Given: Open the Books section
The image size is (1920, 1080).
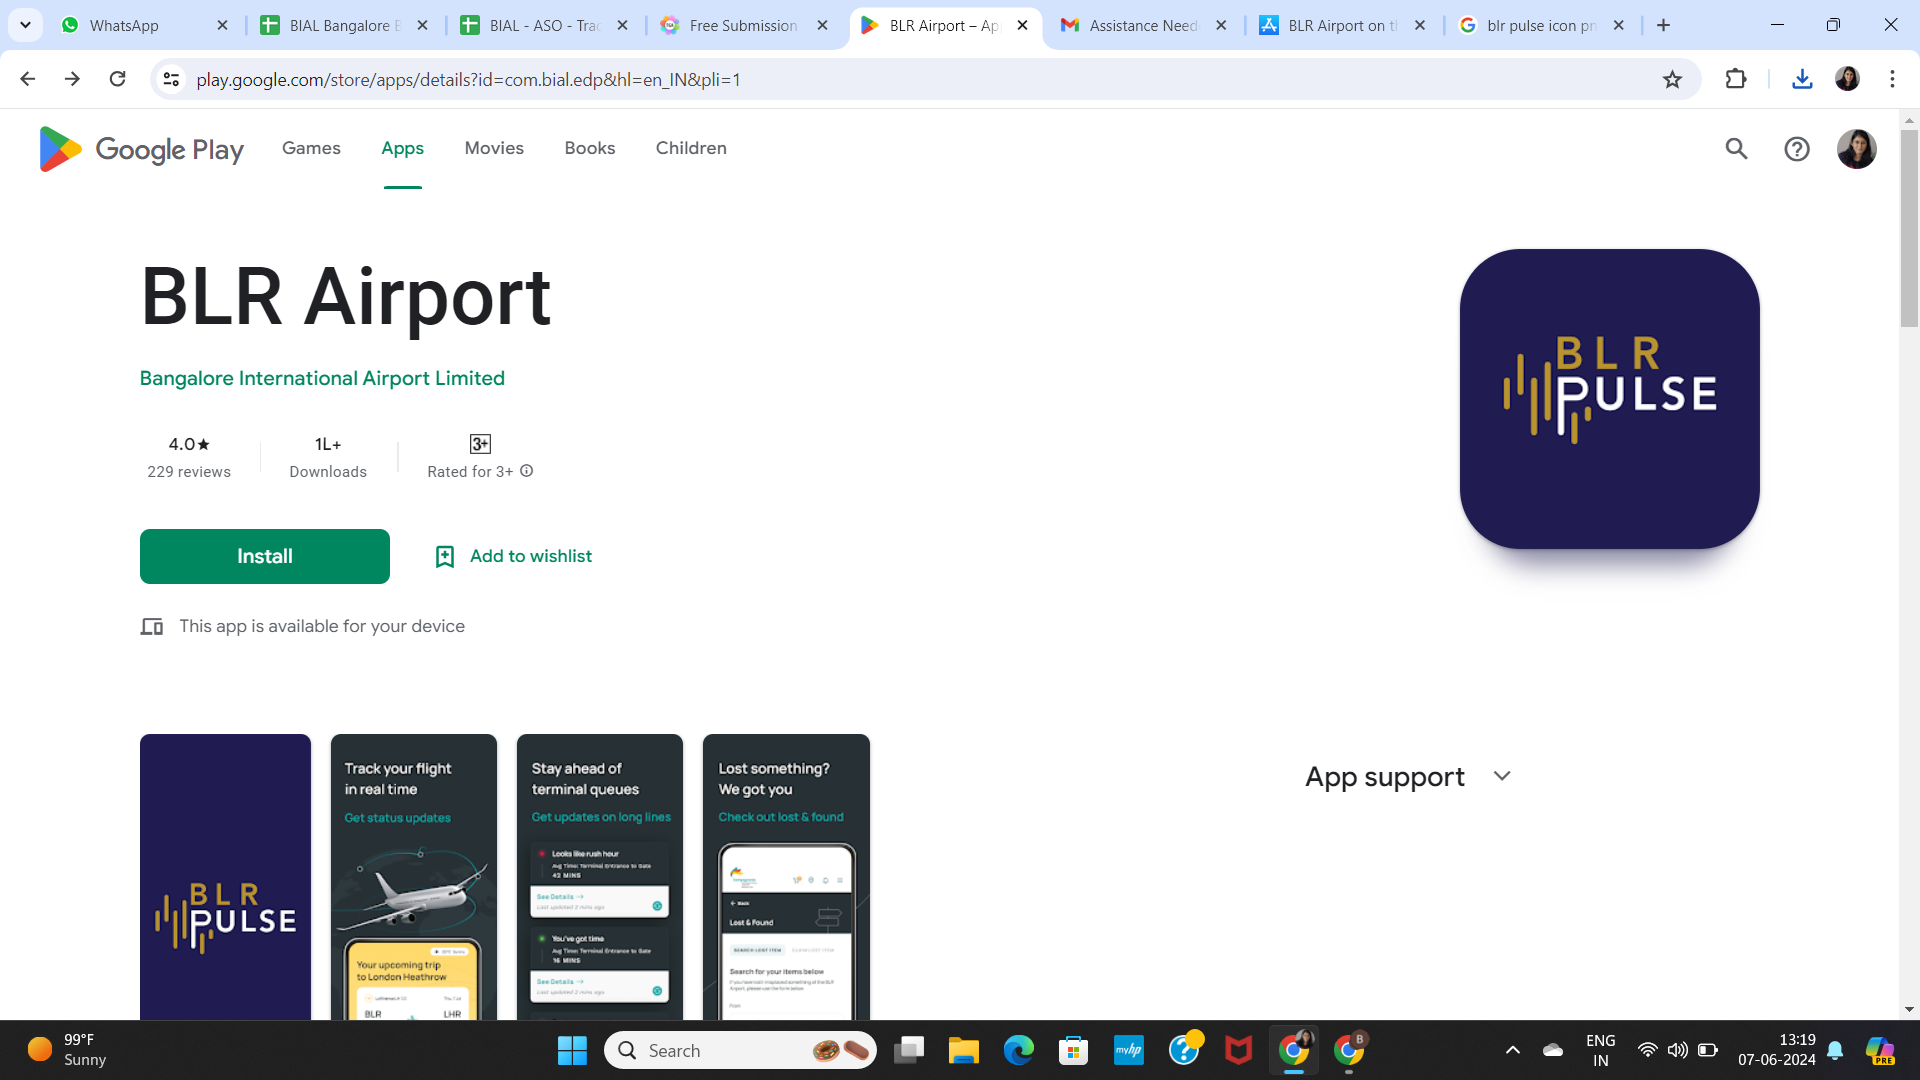Looking at the screenshot, I should pos(590,148).
